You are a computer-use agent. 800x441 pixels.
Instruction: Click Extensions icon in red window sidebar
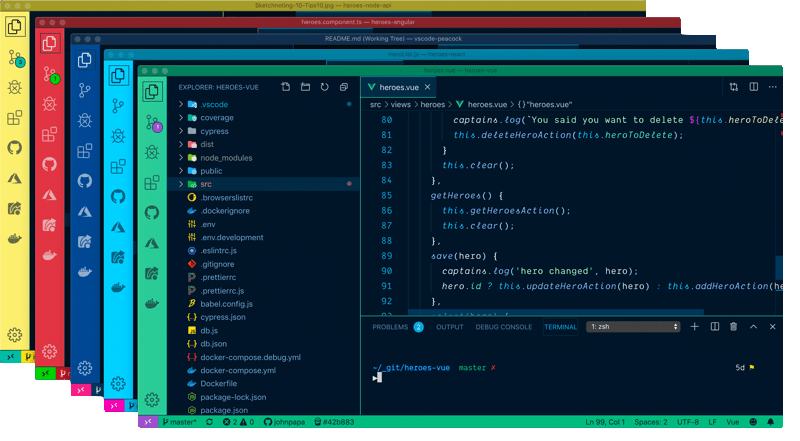click(x=49, y=135)
